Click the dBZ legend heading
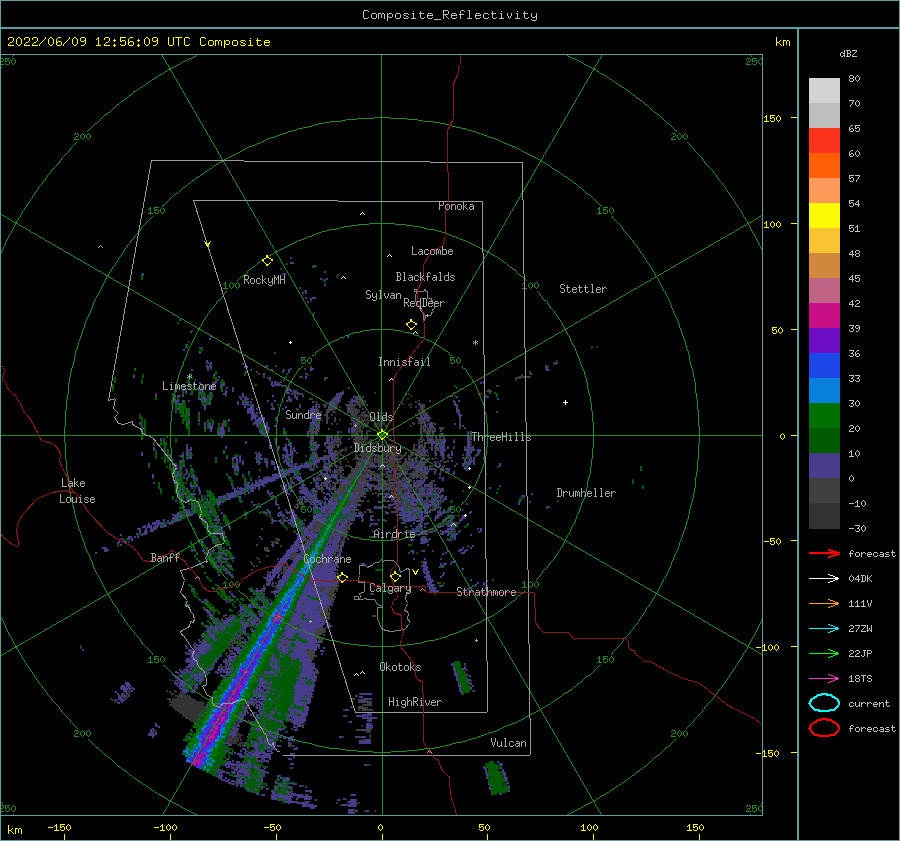Image resolution: width=900 pixels, height=841 pixels. click(x=848, y=53)
